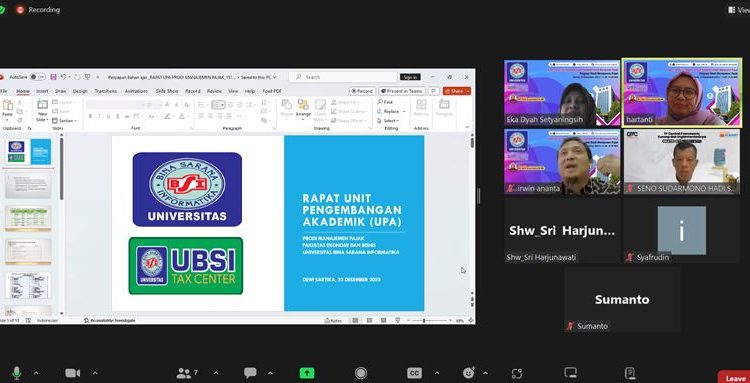
Task: Start Slide Show from status bar icon
Action: (397, 320)
